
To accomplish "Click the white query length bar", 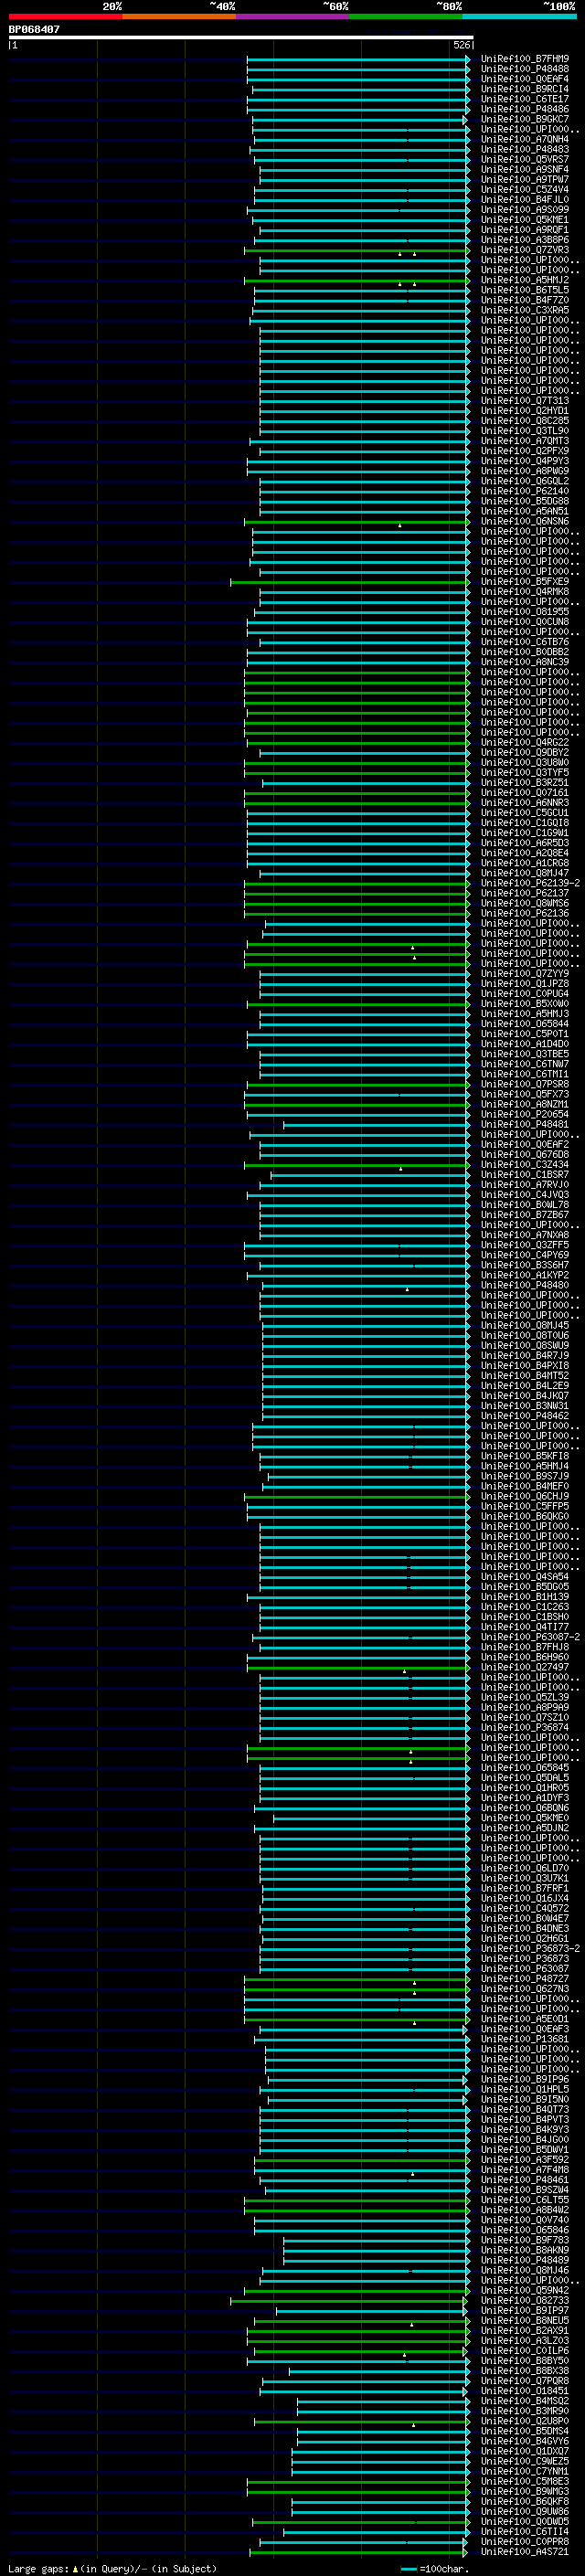I will (x=241, y=37).
